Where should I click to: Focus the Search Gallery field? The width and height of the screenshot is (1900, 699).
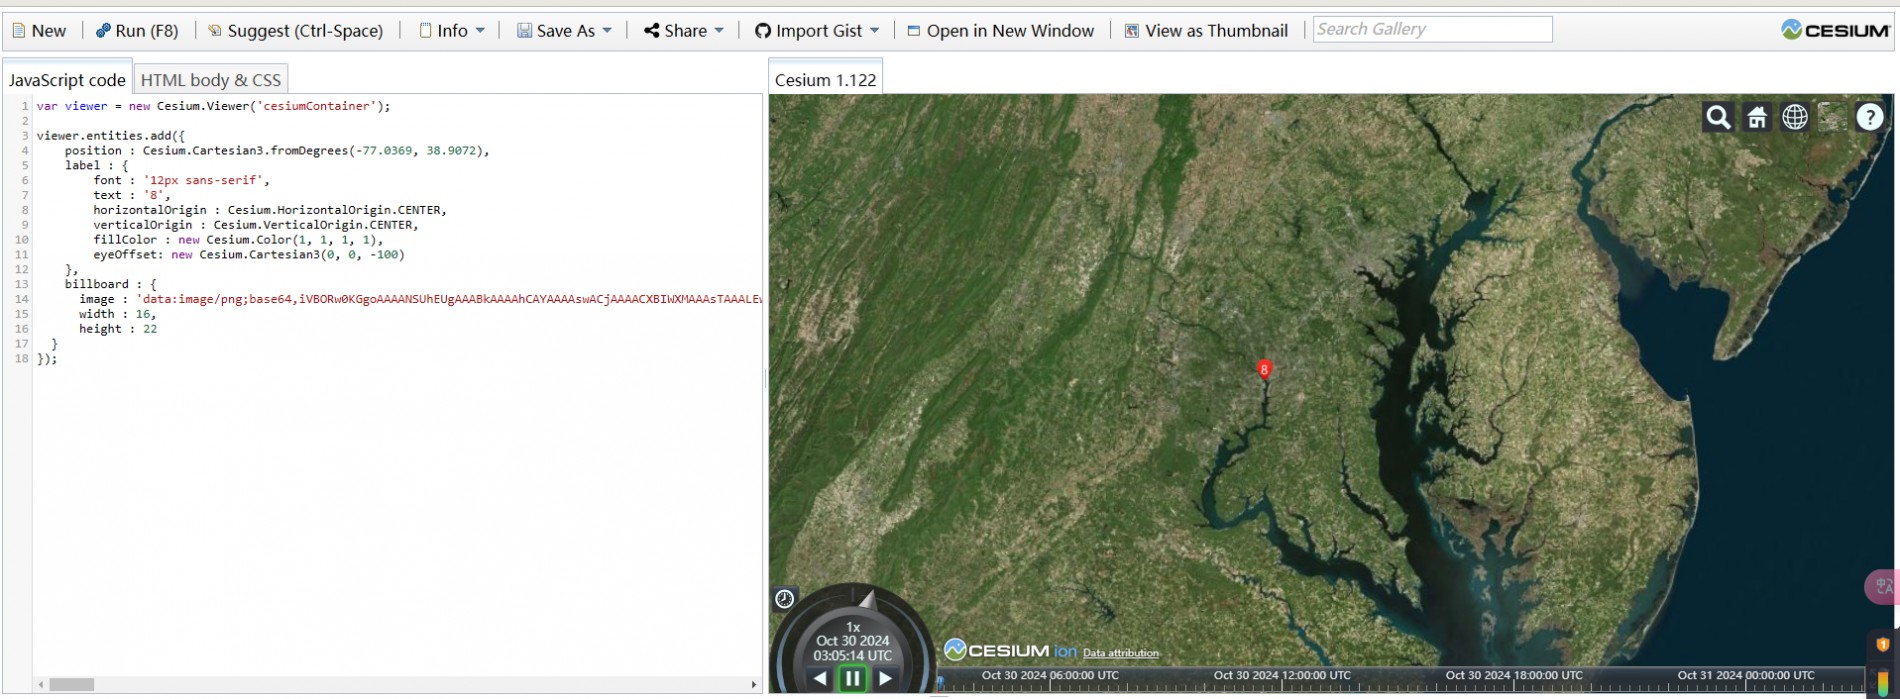pos(1432,29)
